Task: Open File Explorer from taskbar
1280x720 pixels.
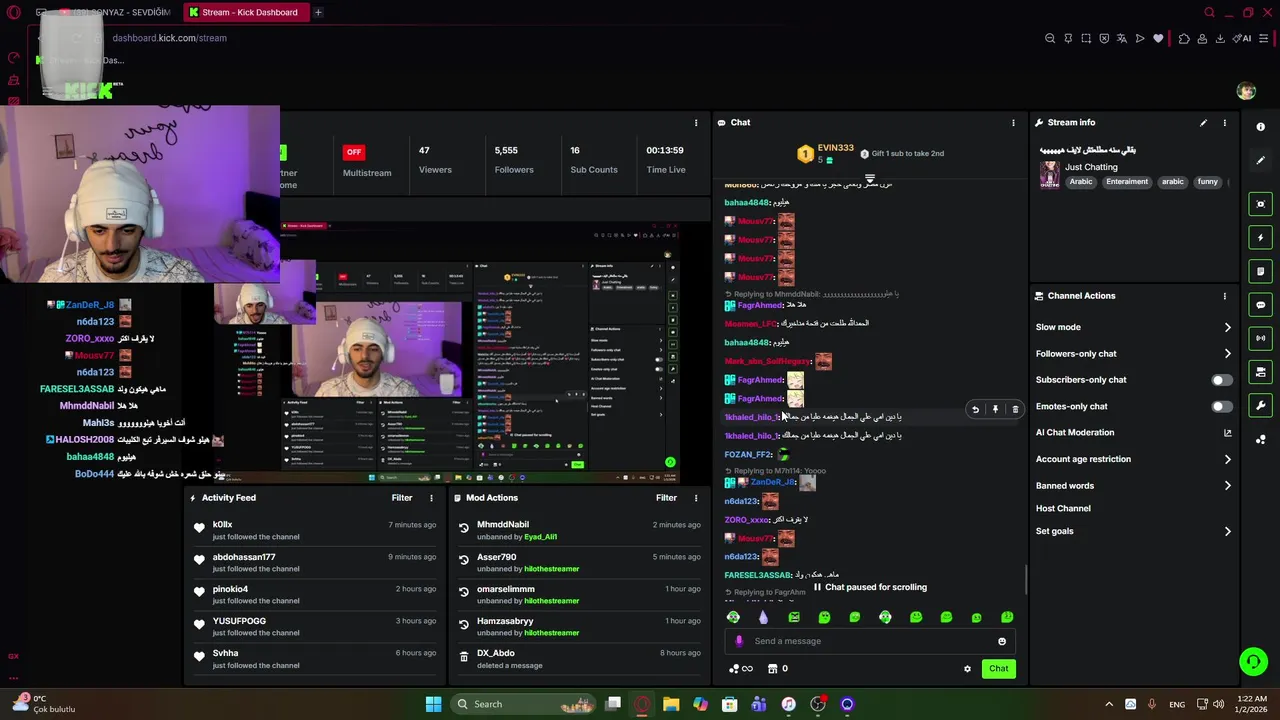Action: (671, 704)
